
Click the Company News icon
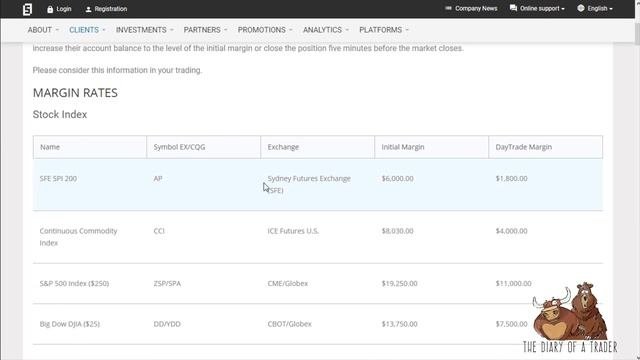click(448, 8)
